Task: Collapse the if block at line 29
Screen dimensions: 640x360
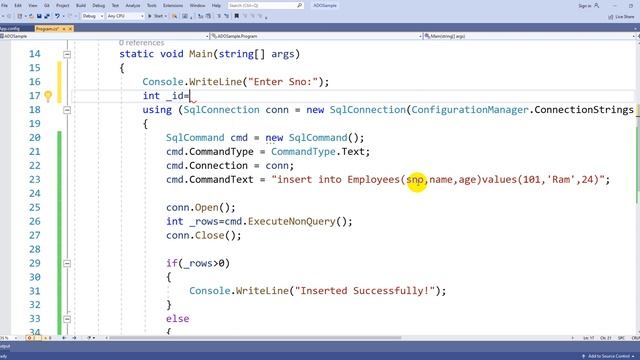Action: tap(67, 264)
